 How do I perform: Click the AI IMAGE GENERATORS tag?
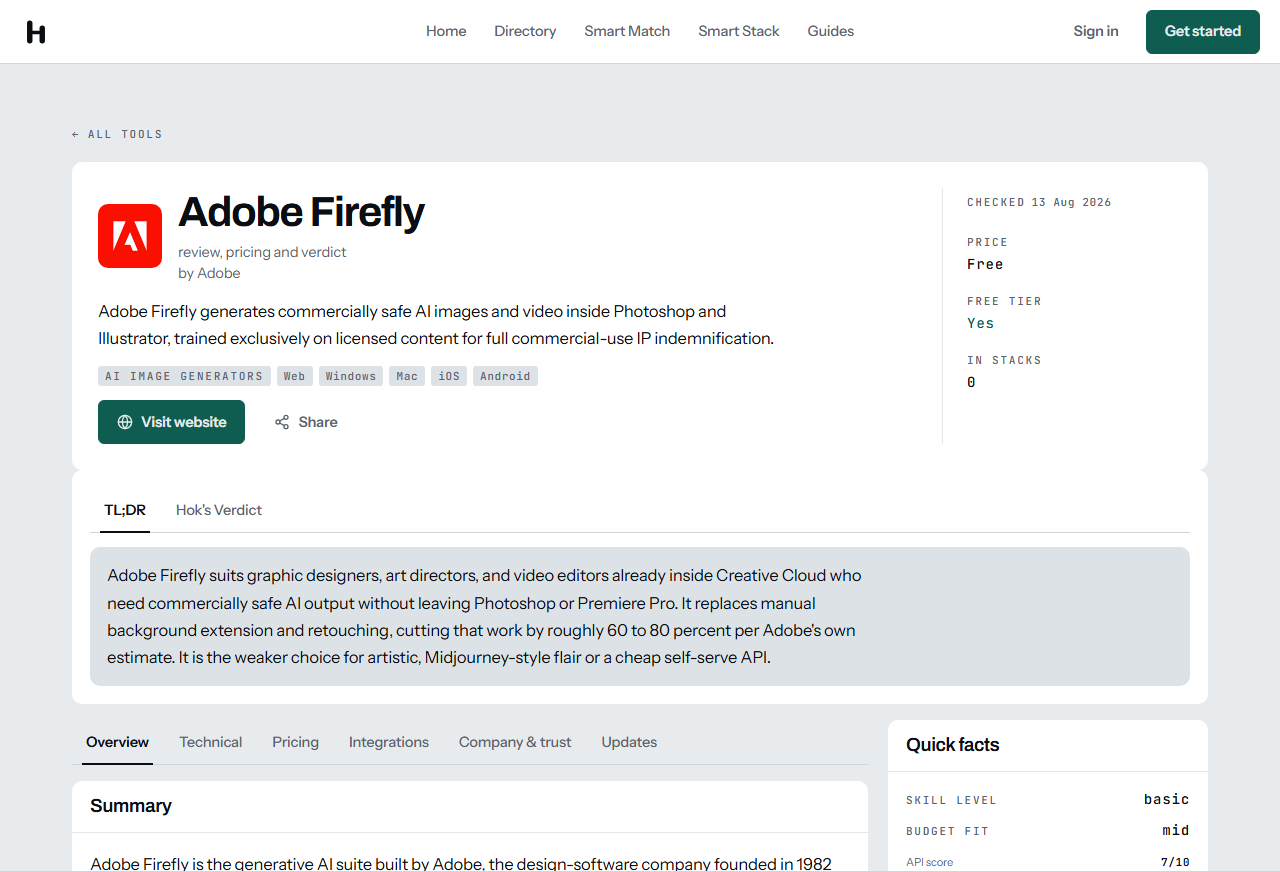click(x=184, y=376)
